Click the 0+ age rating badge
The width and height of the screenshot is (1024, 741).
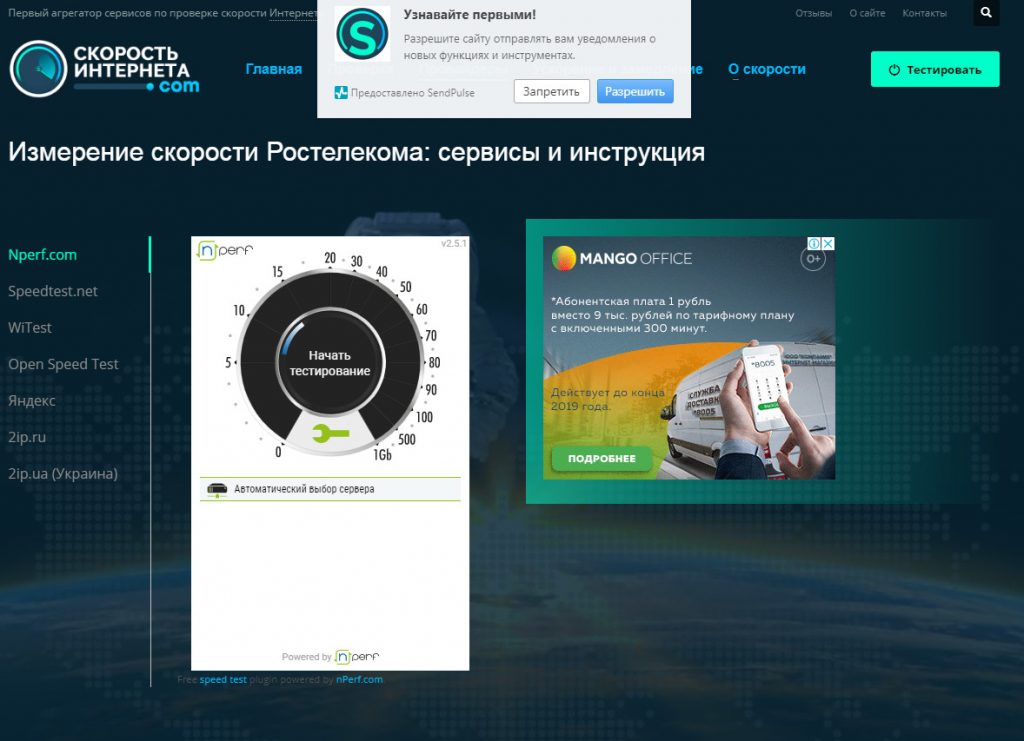tap(813, 259)
